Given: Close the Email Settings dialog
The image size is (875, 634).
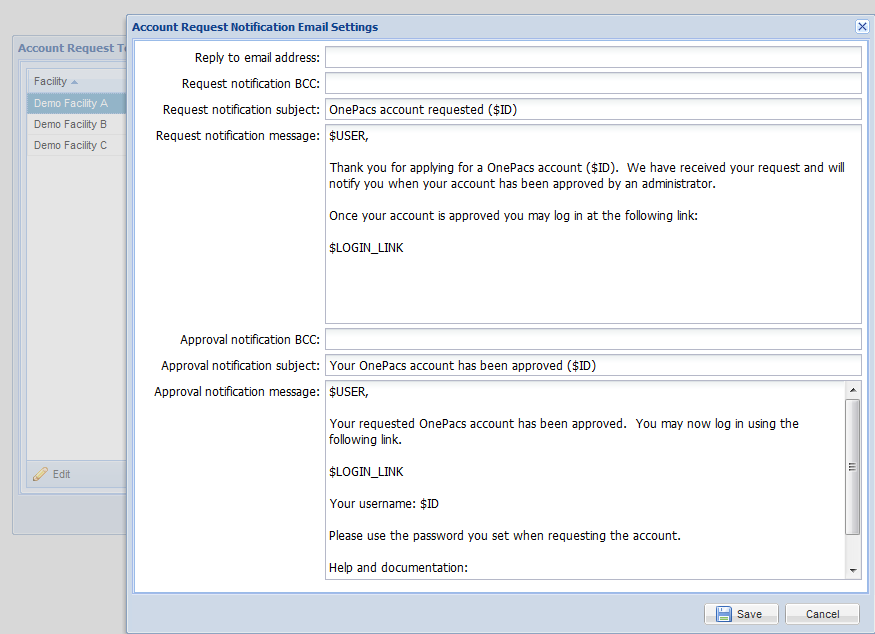Looking at the screenshot, I should tap(862, 26).
